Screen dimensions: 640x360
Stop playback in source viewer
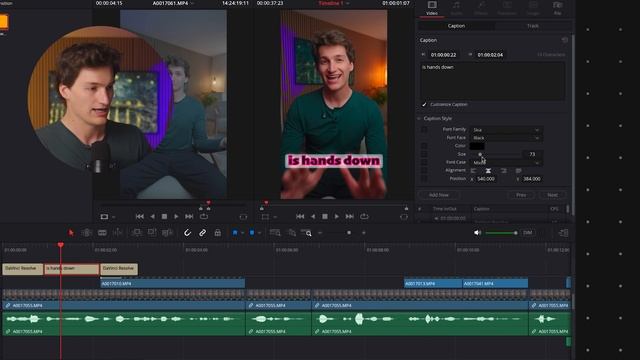[x=164, y=216]
